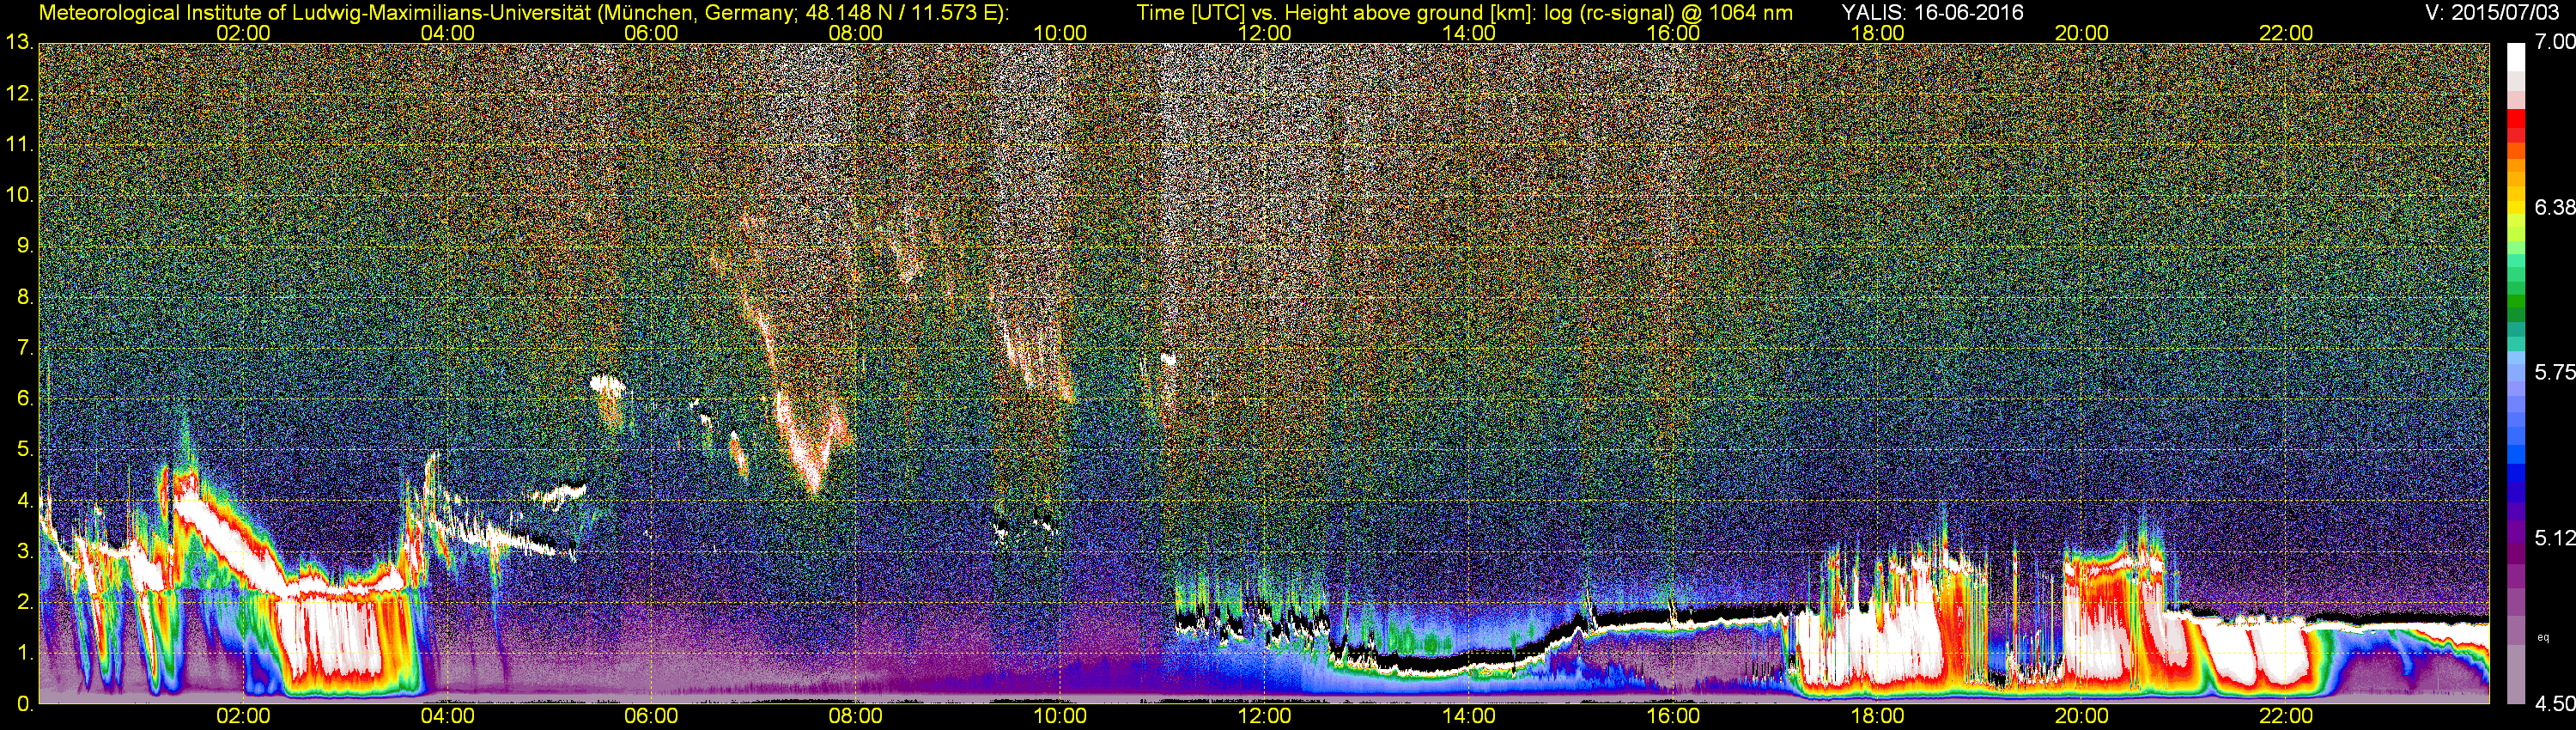Click 18:00 on the bottom time axis
Viewport: 2576px width, 730px height.
pos(1877,716)
